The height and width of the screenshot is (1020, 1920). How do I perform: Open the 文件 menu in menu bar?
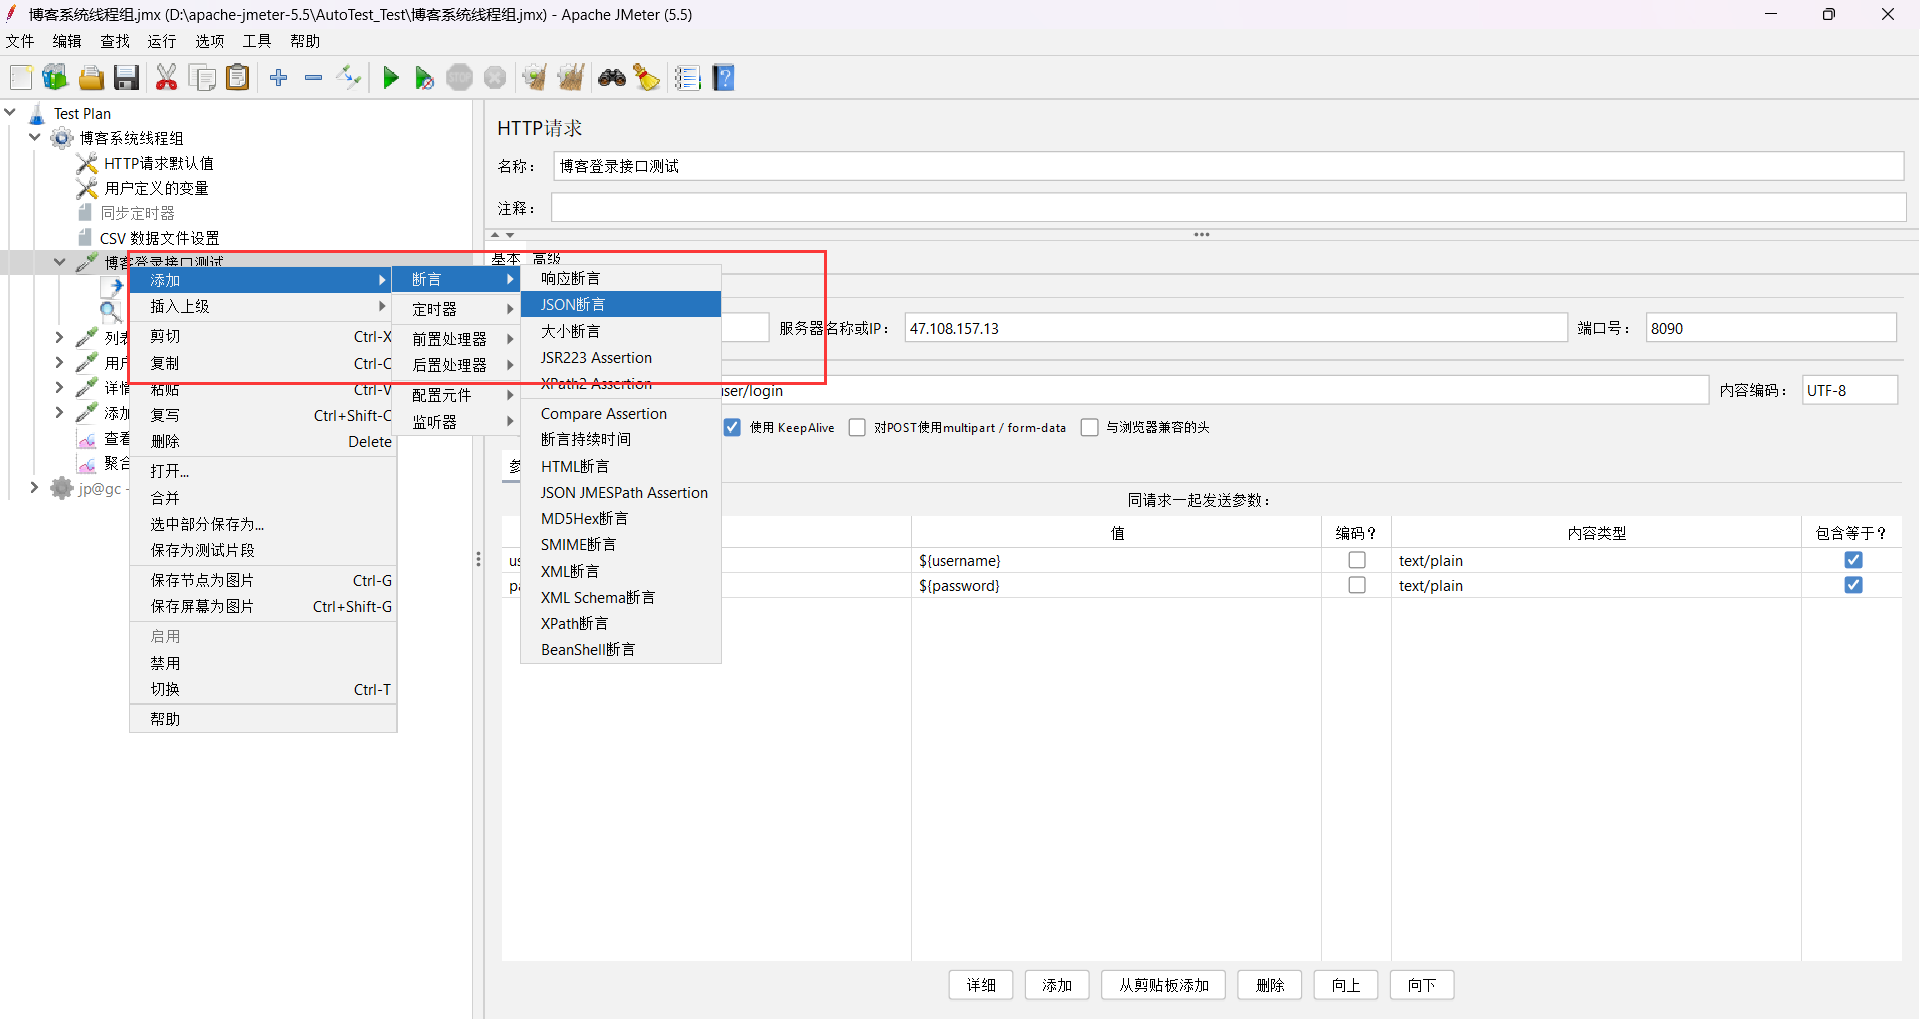click(x=20, y=41)
